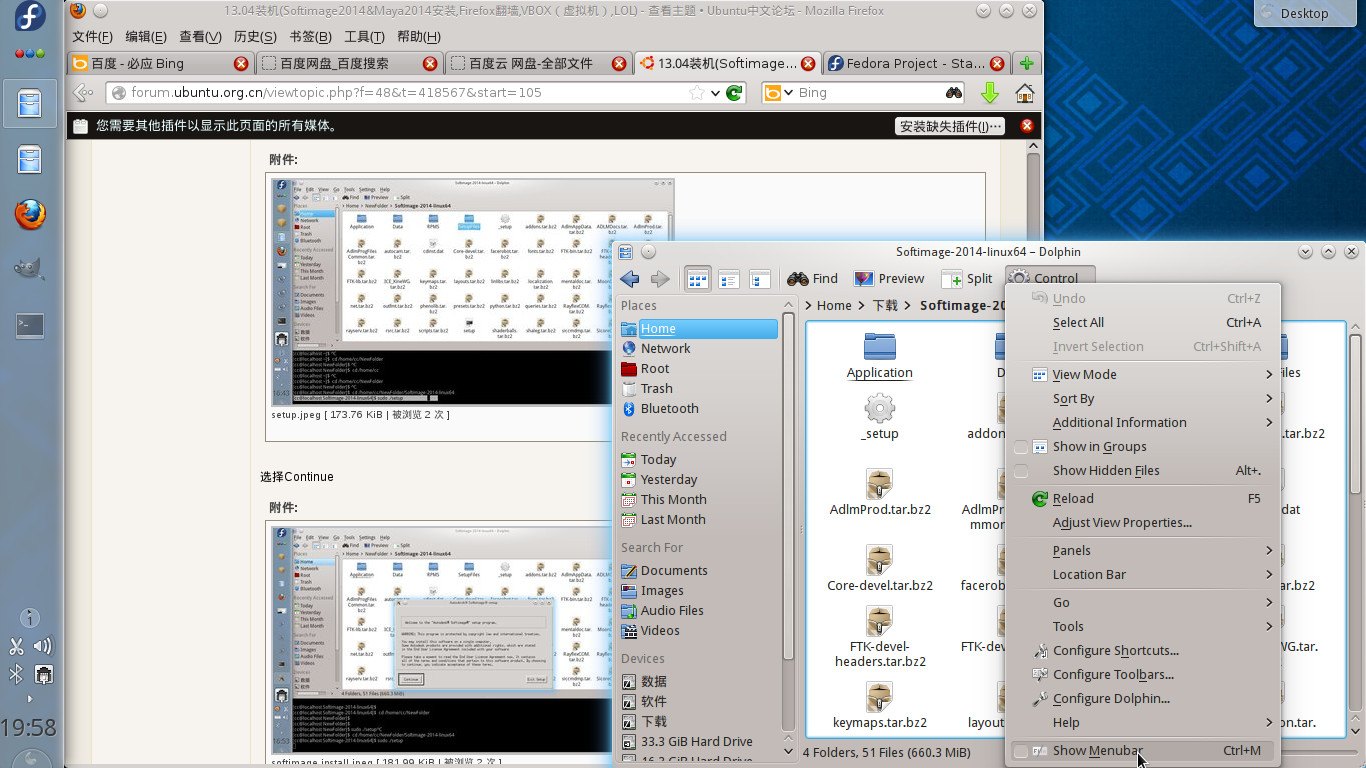The height and width of the screenshot is (768, 1366).
Task: Click 下载 in Dolphin breadcrumb
Action: [886, 306]
